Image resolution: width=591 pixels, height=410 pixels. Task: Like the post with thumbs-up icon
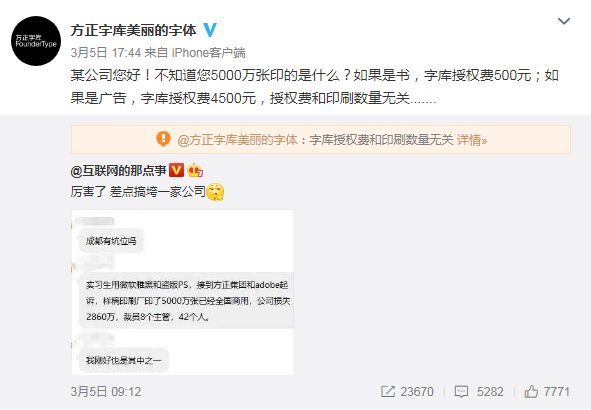tap(531, 391)
